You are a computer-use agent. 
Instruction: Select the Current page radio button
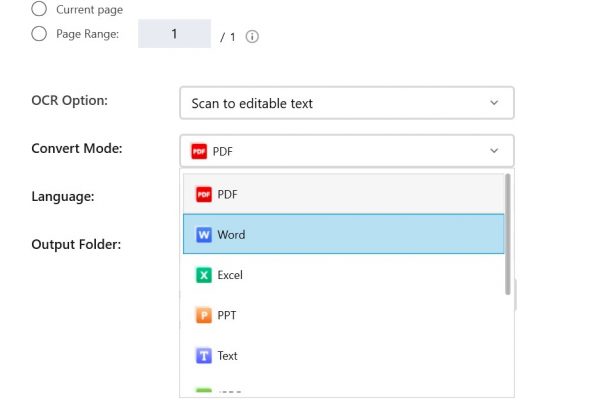39,8
